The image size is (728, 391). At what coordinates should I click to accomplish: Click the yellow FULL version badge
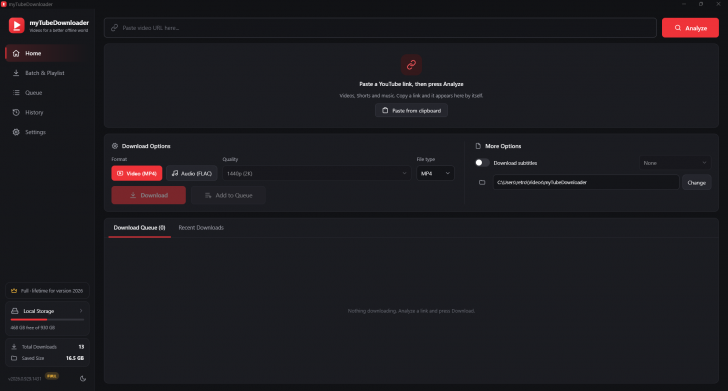pyautogui.click(x=52, y=376)
